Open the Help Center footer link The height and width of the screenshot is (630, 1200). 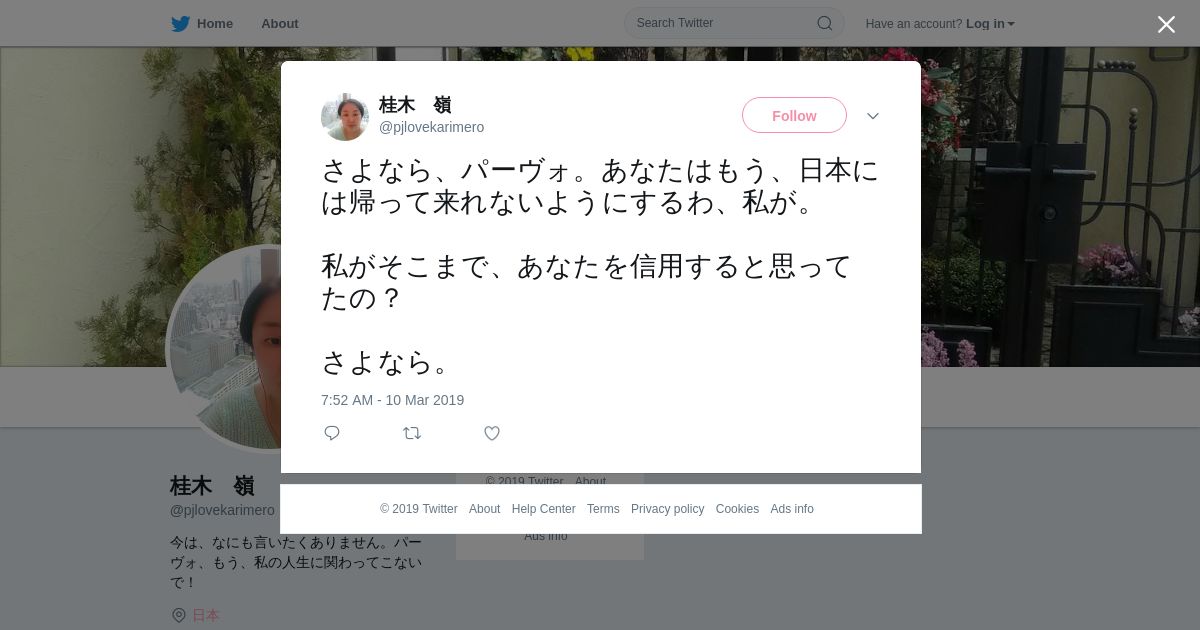pyautogui.click(x=544, y=509)
